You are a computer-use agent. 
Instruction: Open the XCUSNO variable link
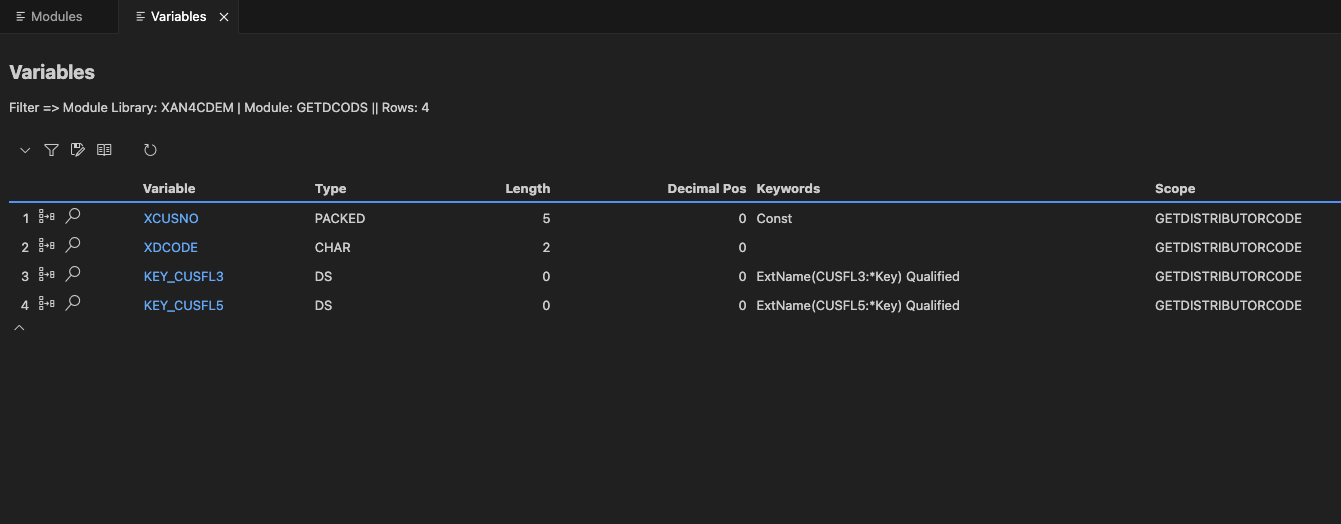coord(171,218)
